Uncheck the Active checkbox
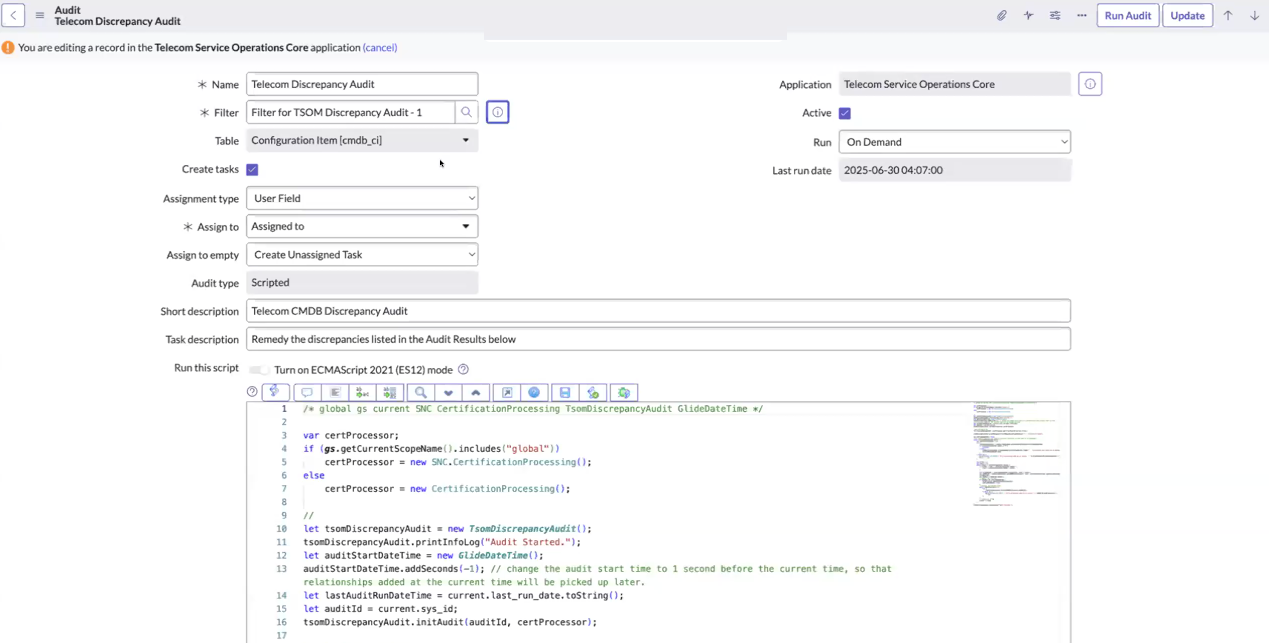 845,113
